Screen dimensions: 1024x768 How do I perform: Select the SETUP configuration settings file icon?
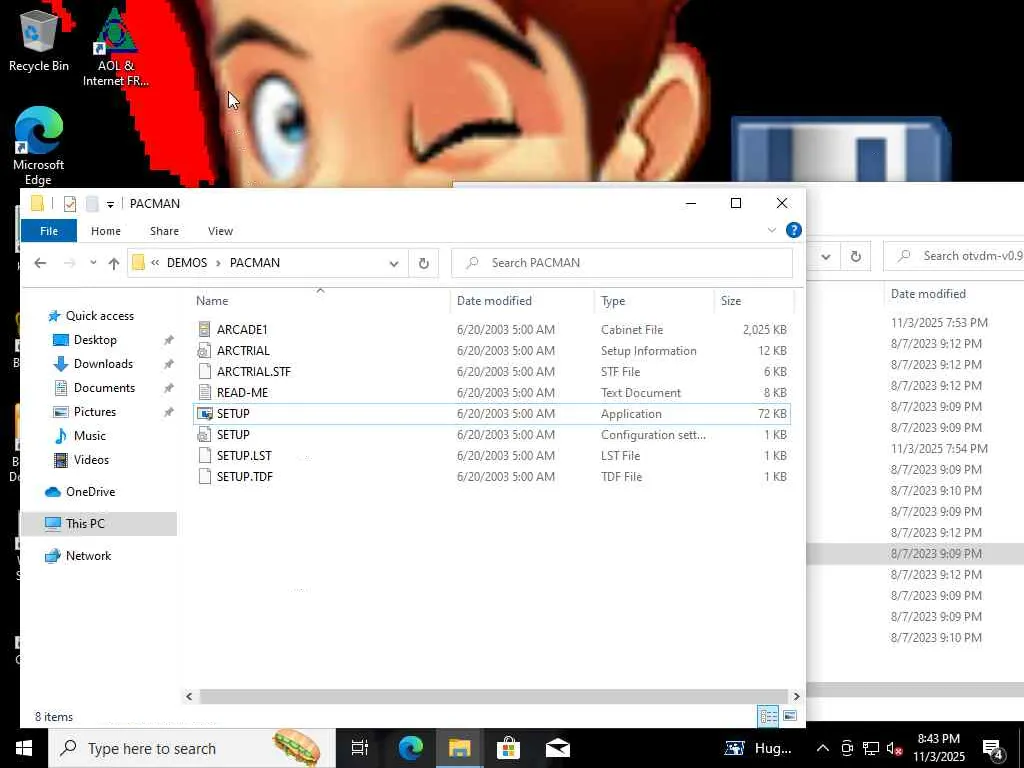204,435
